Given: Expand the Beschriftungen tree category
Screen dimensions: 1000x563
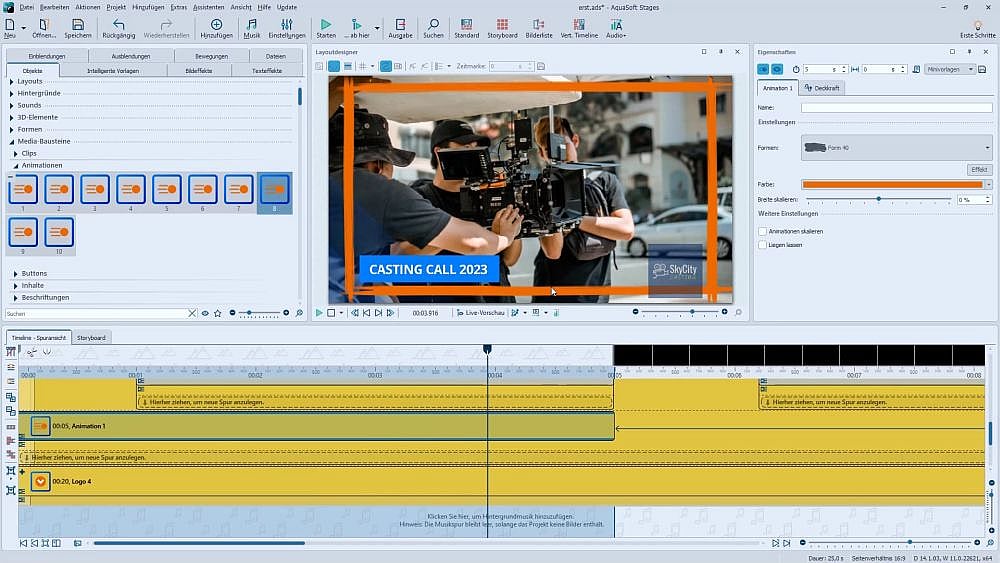Looking at the screenshot, I should (46, 297).
